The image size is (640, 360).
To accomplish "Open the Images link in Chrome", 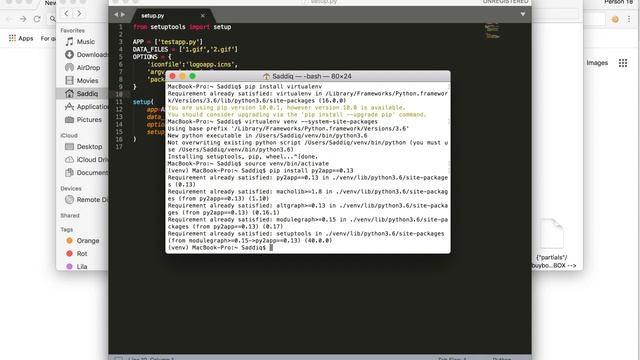I will pos(597,63).
